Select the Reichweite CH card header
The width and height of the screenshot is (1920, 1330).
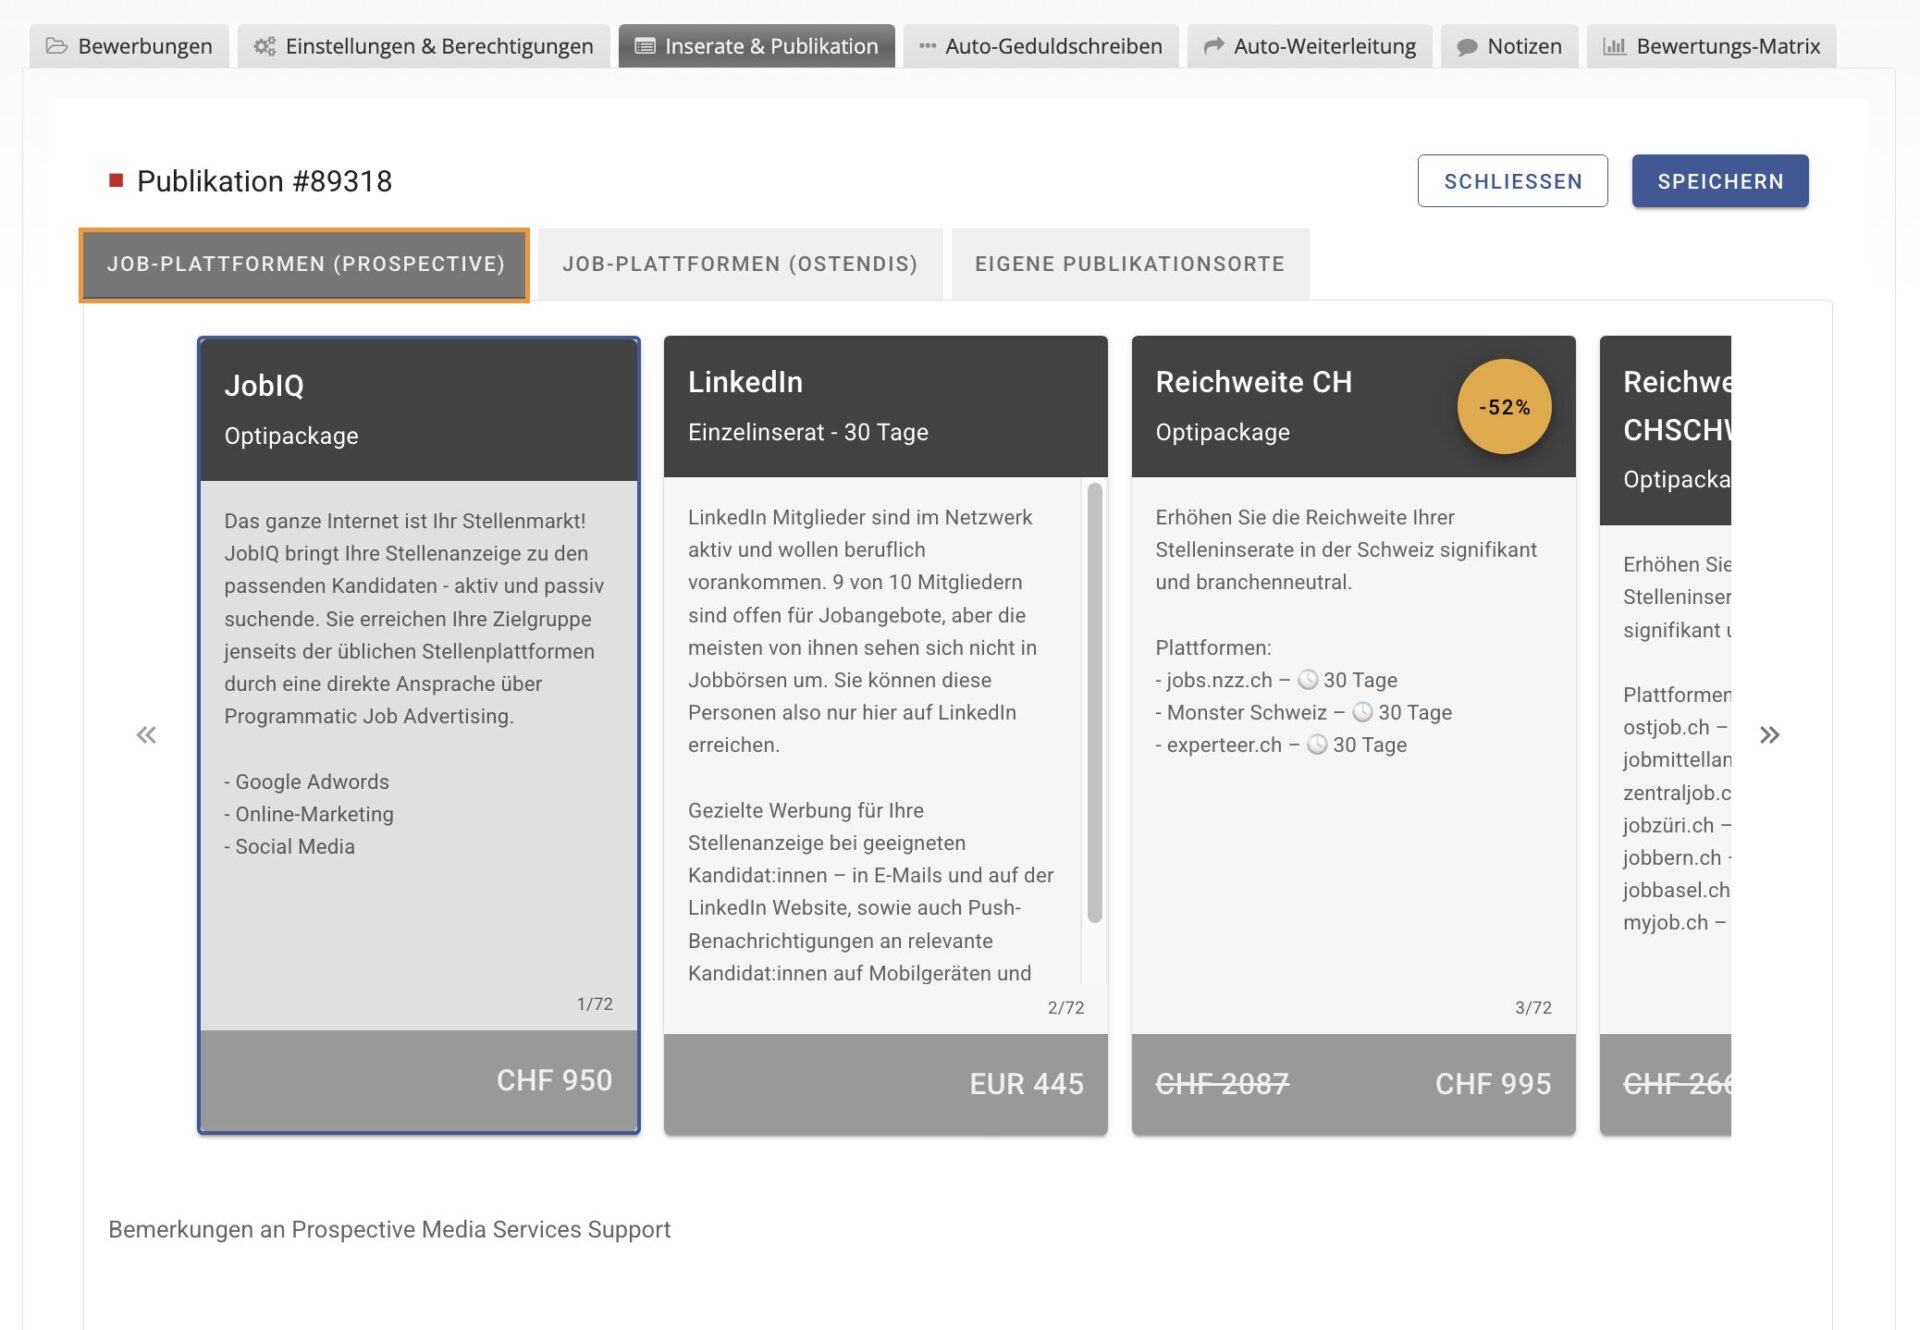(x=1353, y=406)
